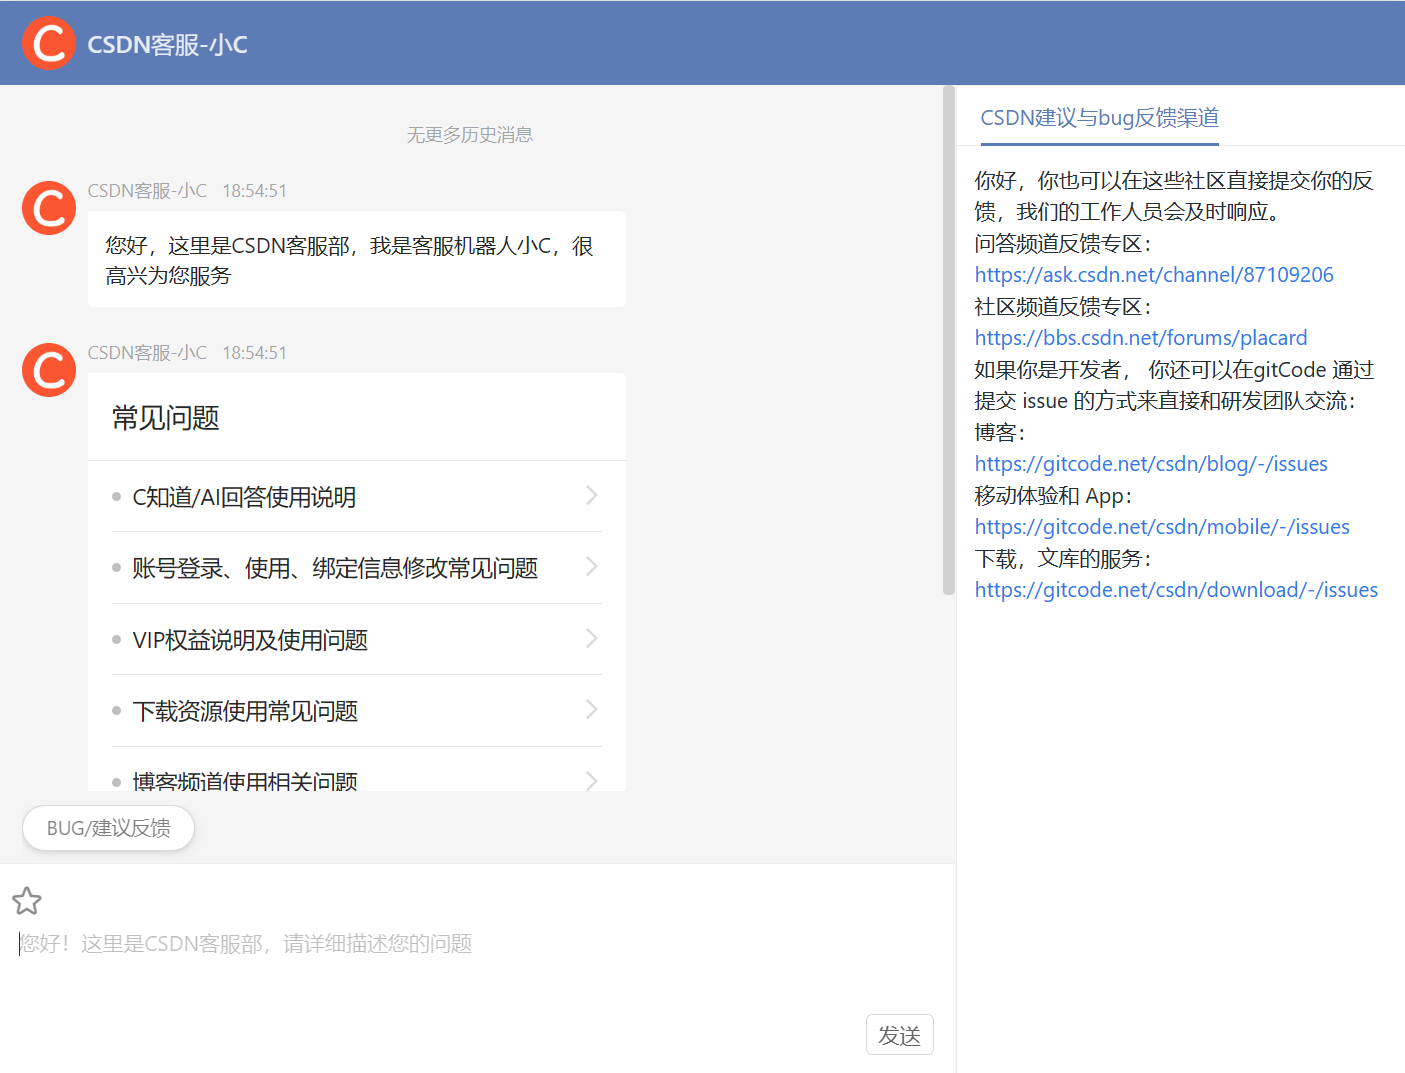Click the chat history scrollbar
Viewport: 1405px width, 1073px height.
(x=949, y=340)
